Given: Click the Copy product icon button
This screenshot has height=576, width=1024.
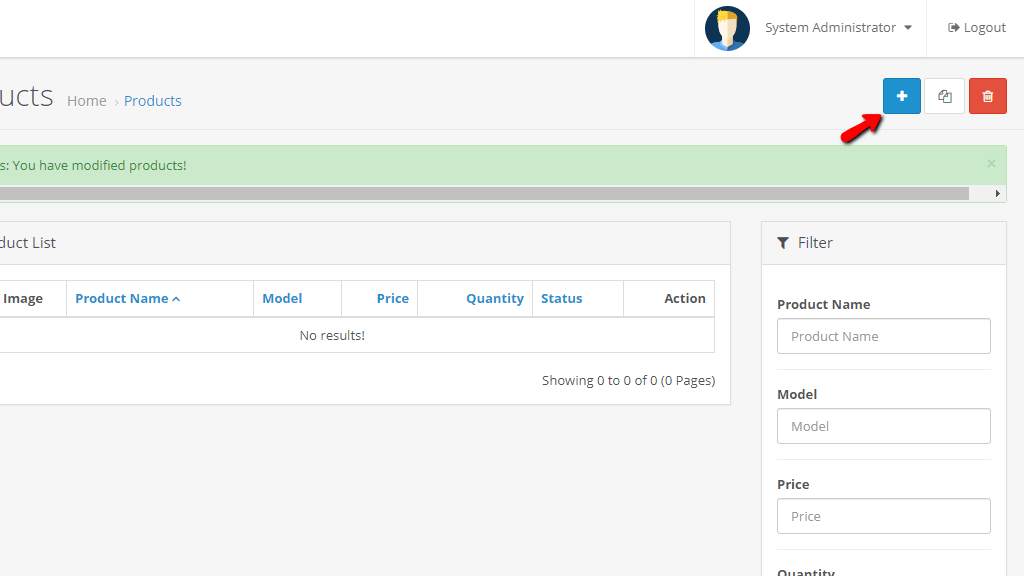Looking at the screenshot, I should pyautogui.click(x=944, y=96).
